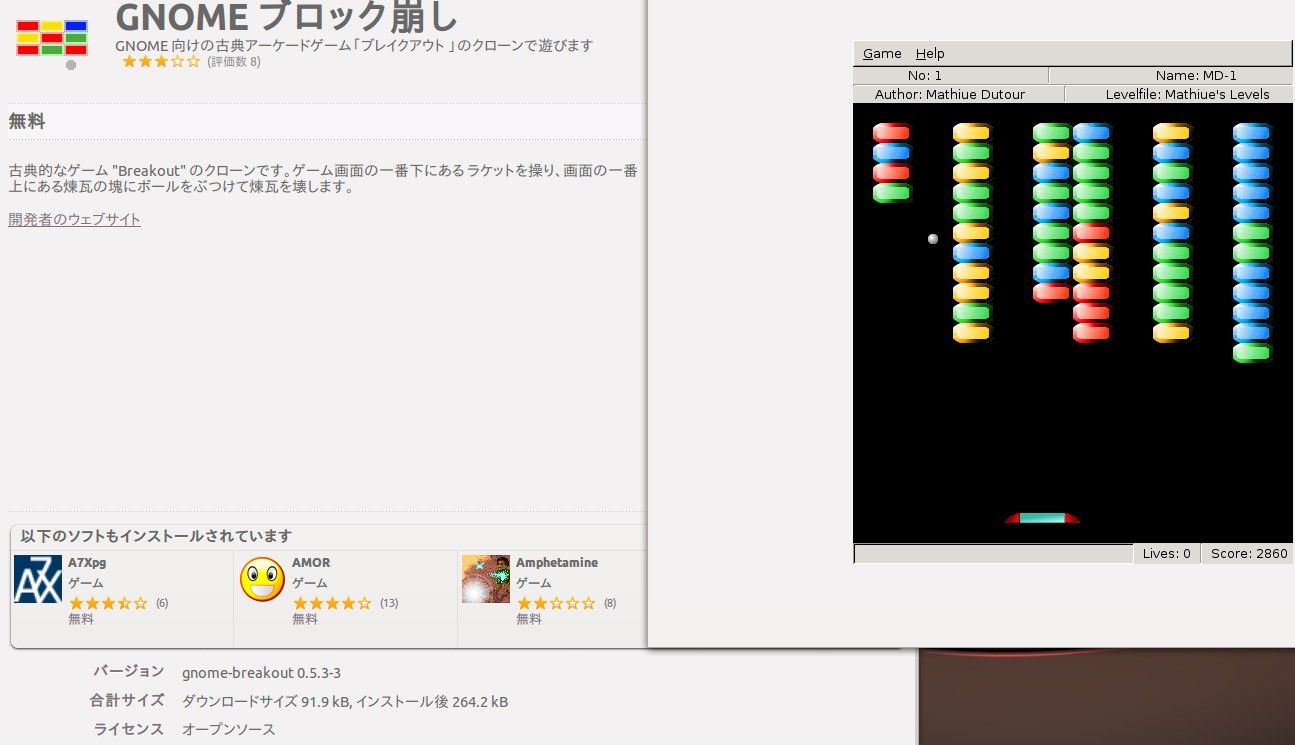Image resolution: width=1295 pixels, height=745 pixels.
Task: Click the 以下のソフトもインストールされています heading
Action: tap(156, 536)
